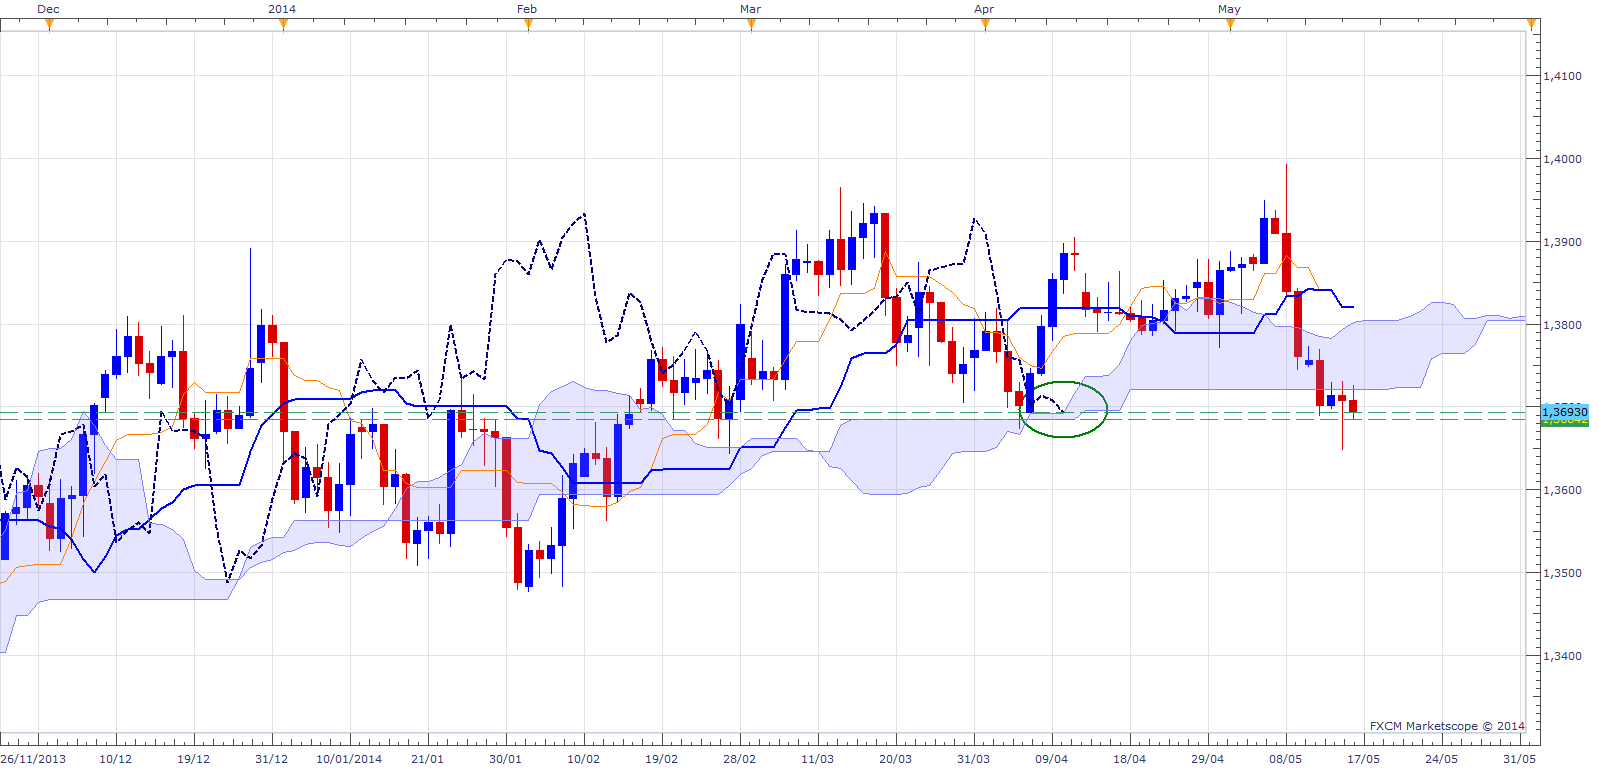Select the 18/04 date axis label
The height and width of the screenshot is (771, 1598).
click(x=1129, y=759)
